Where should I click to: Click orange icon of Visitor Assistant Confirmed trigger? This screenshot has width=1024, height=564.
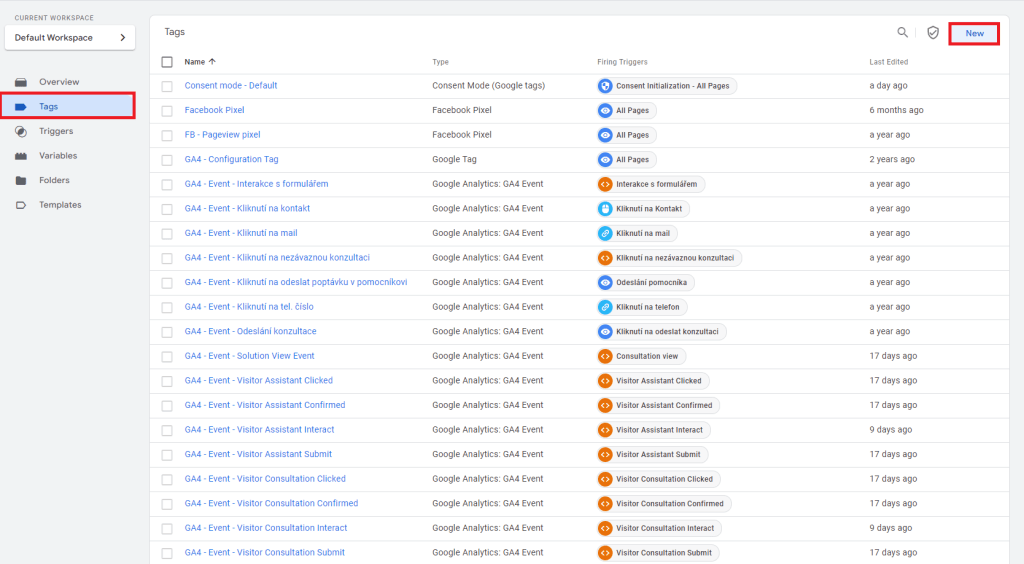(605, 405)
